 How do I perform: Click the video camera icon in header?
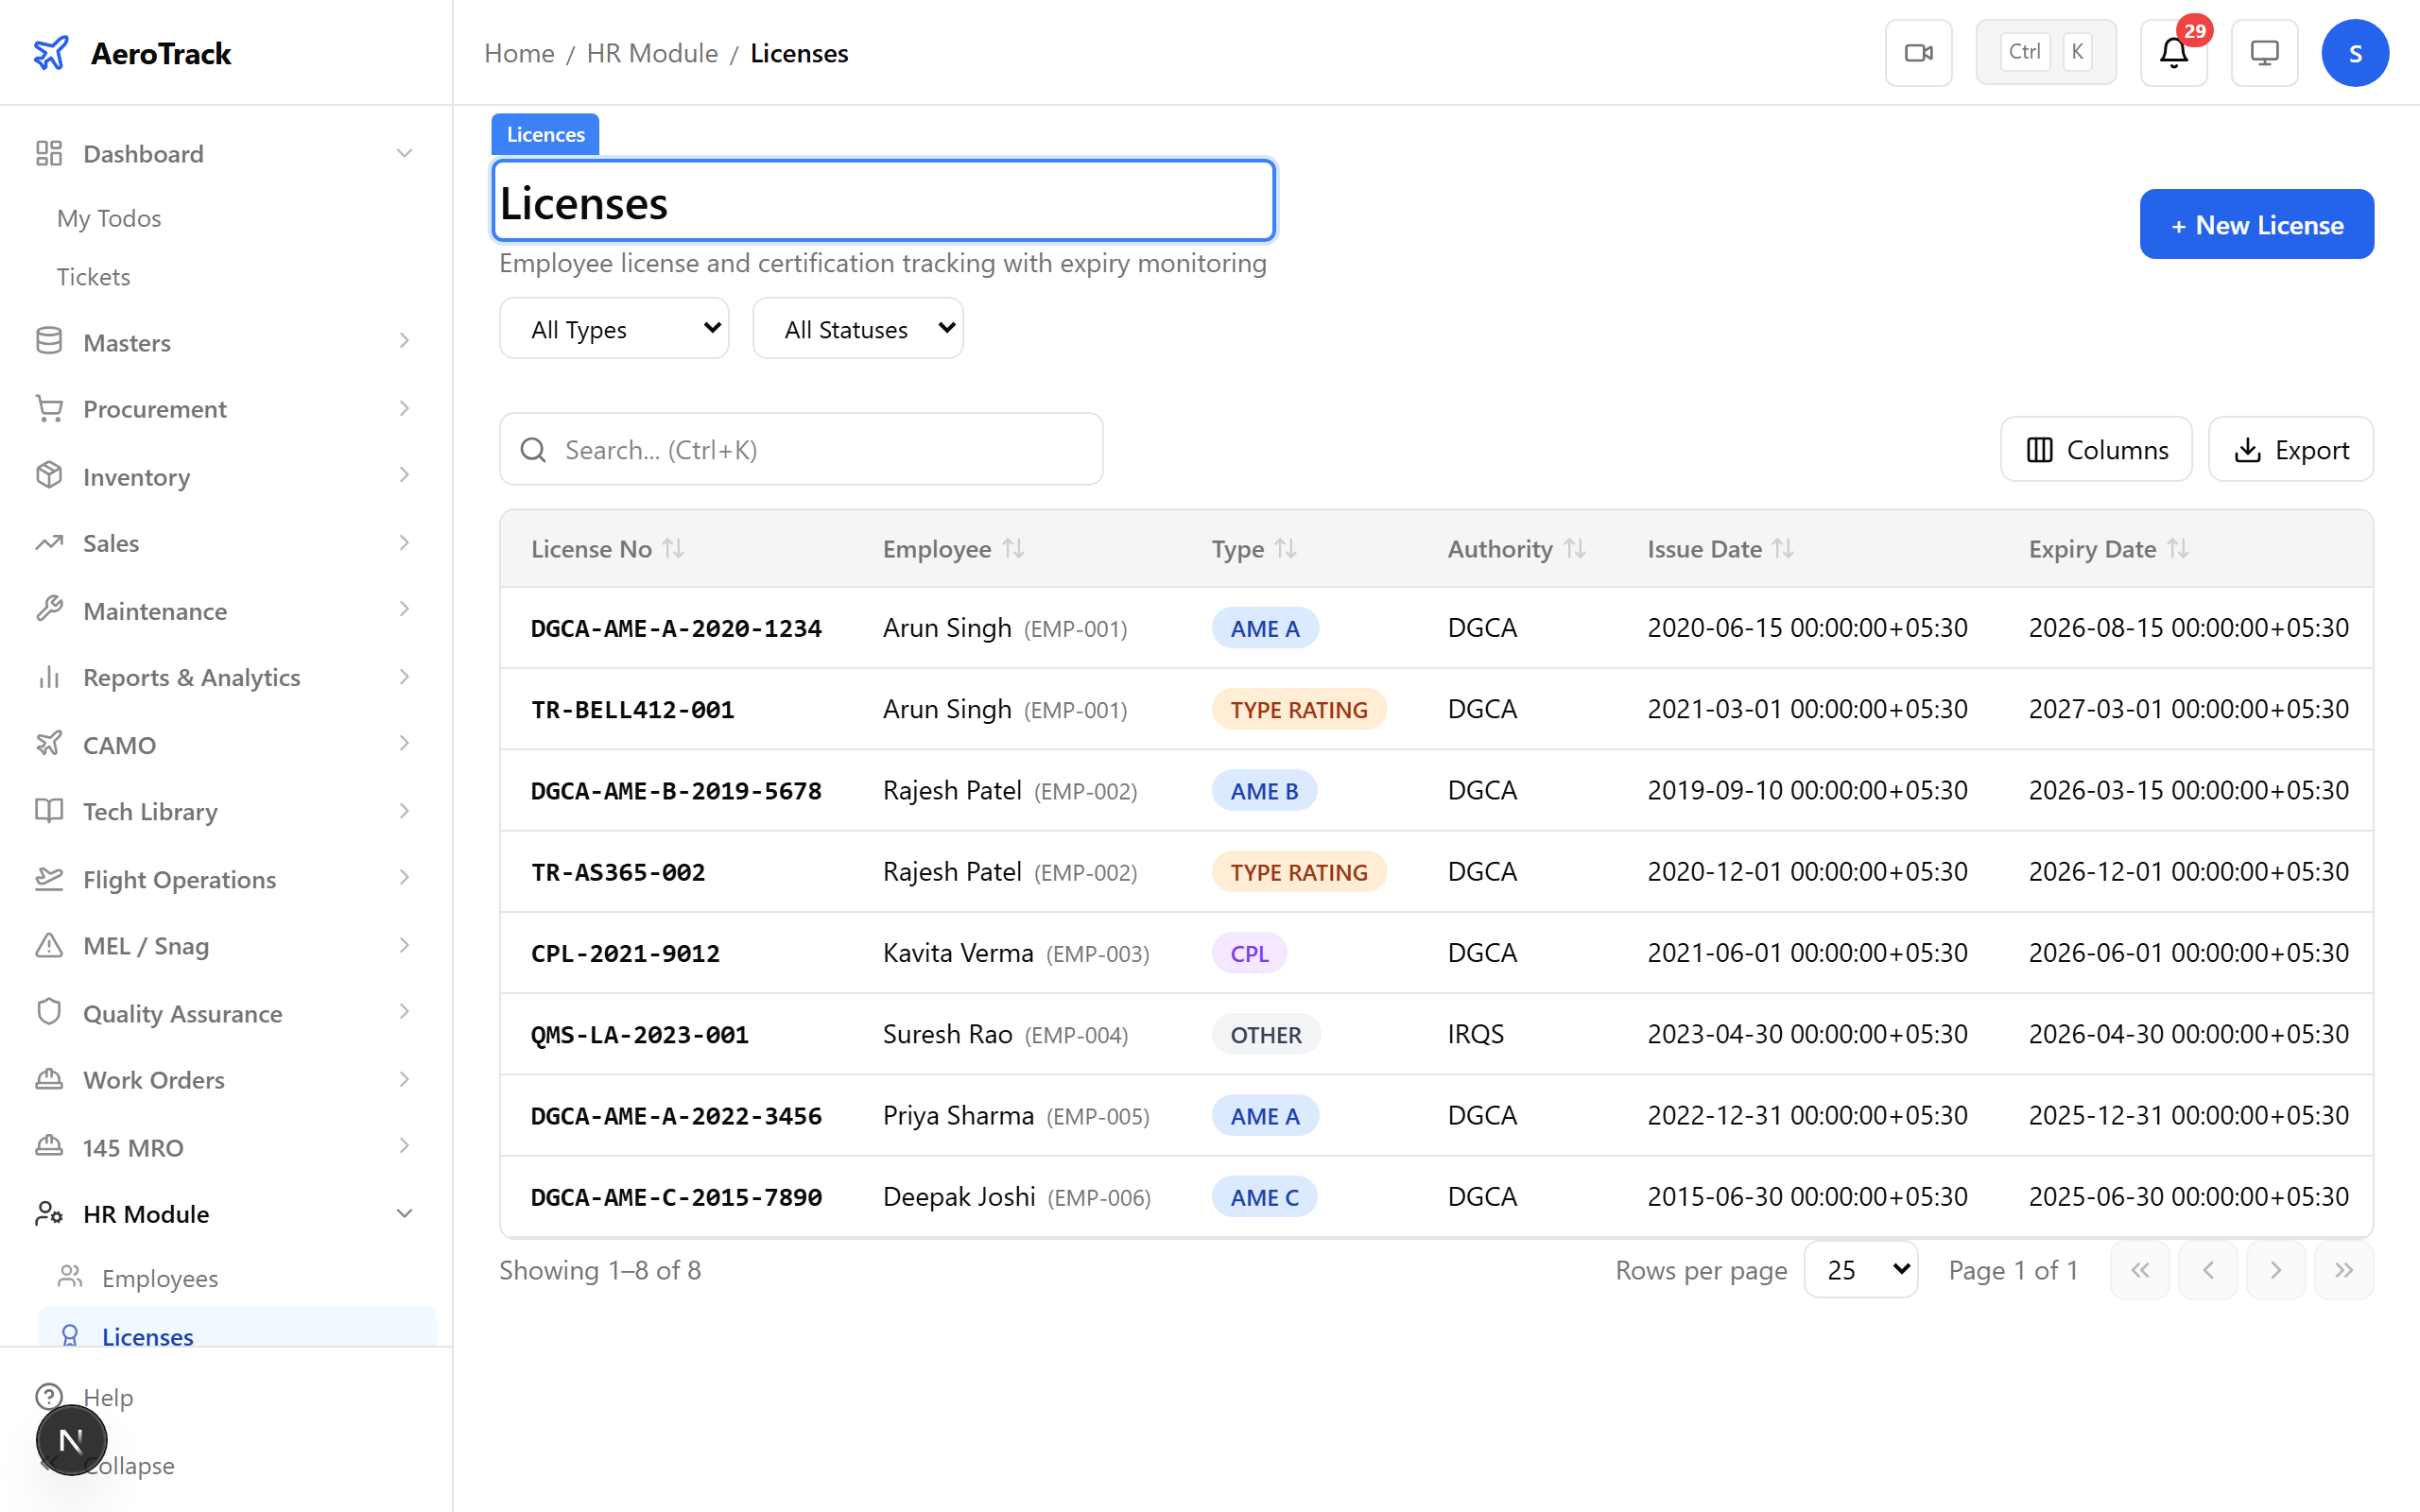point(1917,53)
